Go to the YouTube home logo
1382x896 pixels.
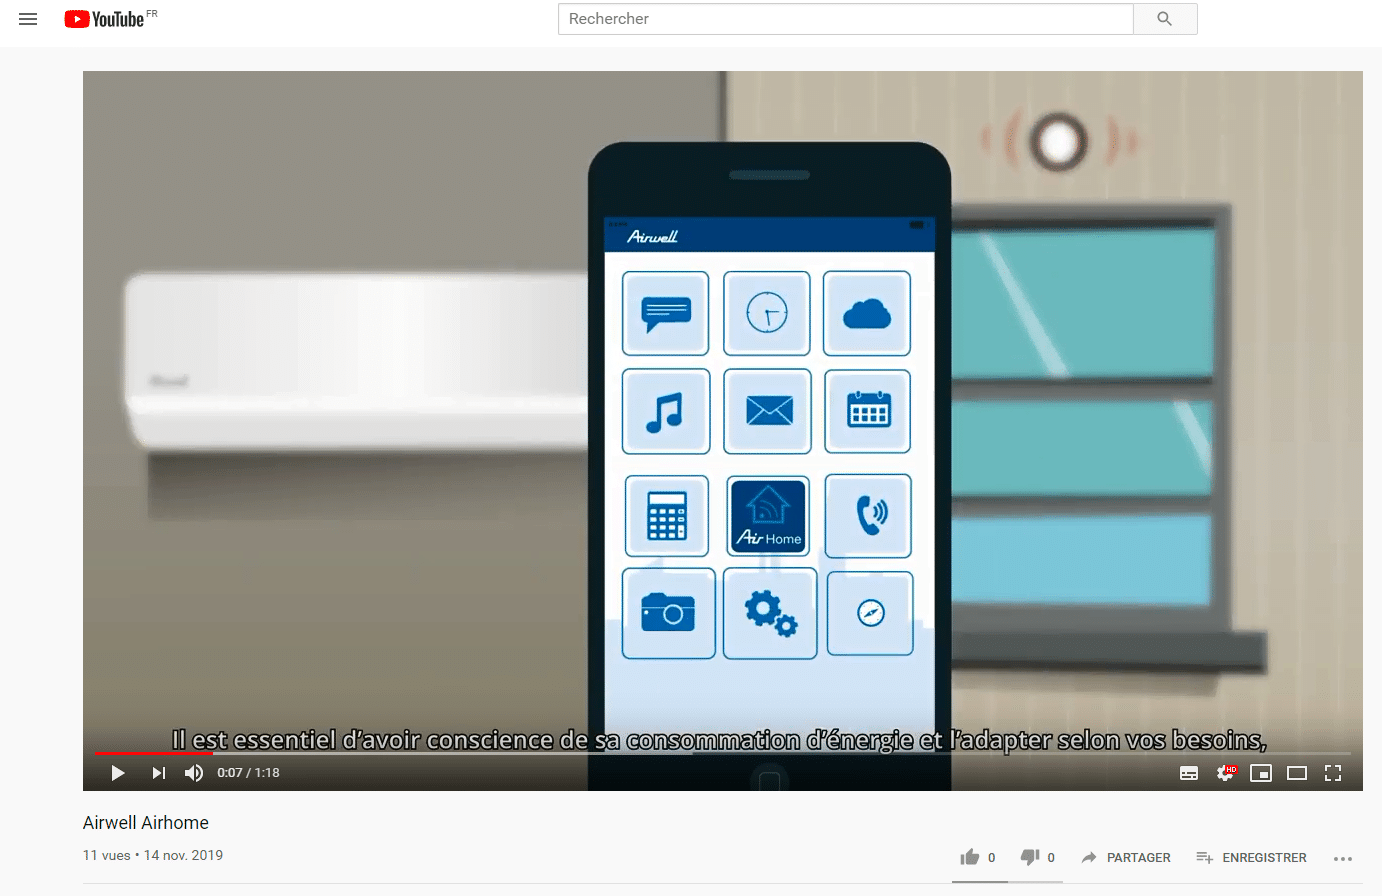[x=105, y=19]
